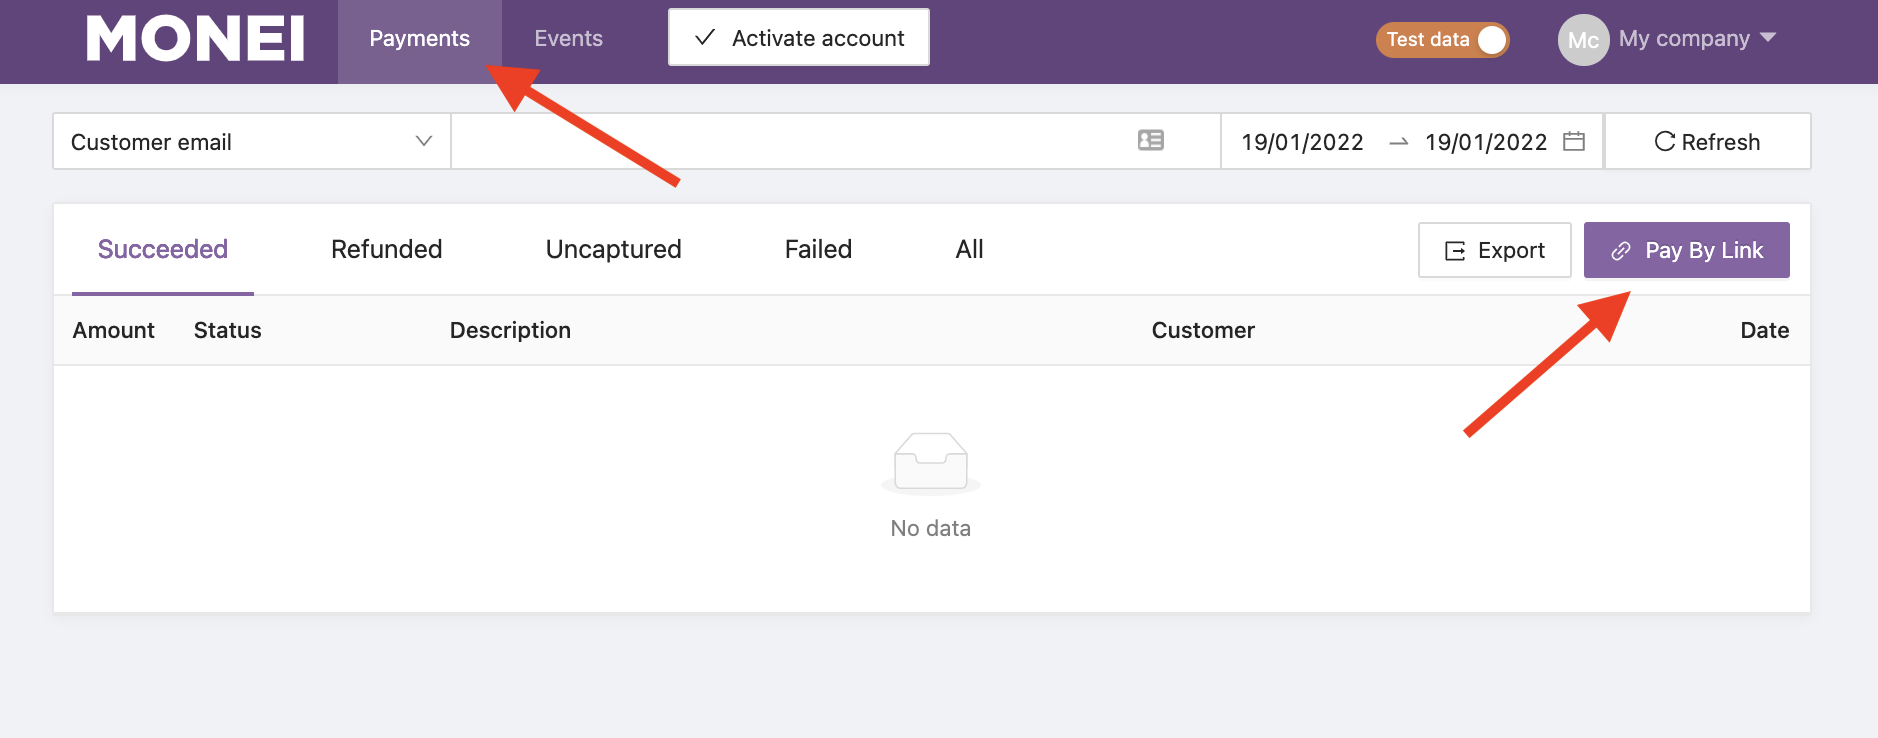This screenshot has width=1878, height=738.
Task: Click the Date column header
Action: (x=1765, y=331)
